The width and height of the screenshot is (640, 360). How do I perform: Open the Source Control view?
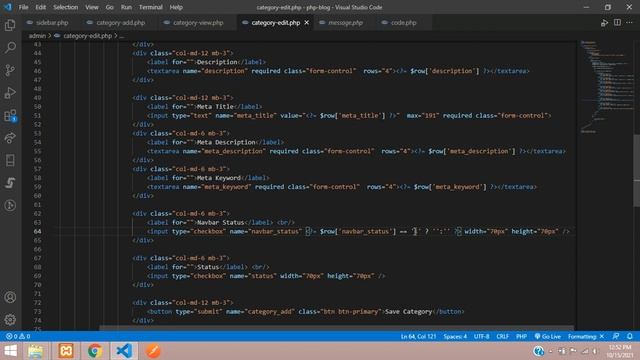click(x=10, y=70)
